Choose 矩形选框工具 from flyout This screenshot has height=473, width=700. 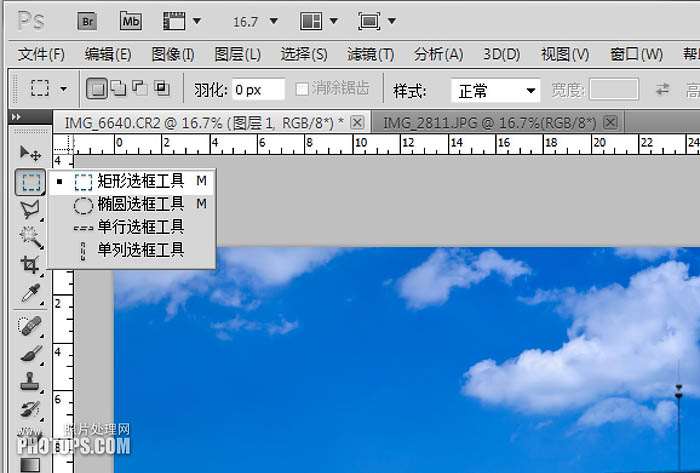click(x=132, y=181)
